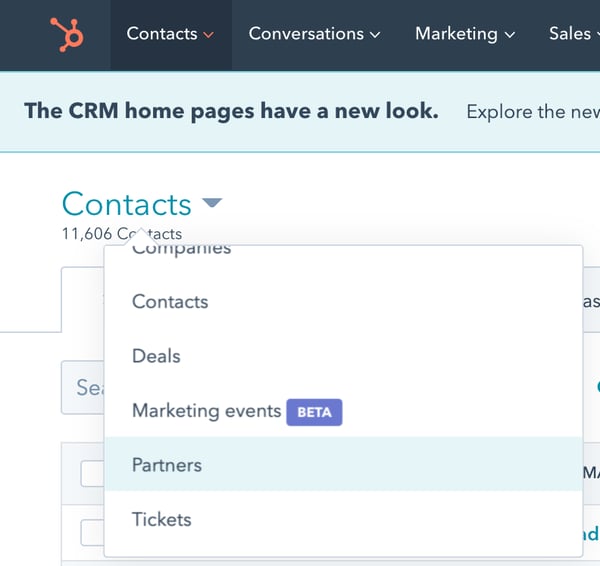Screen dimensions: 600x566
Task: Open the Sales navigation menu
Action: pos(574,34)
